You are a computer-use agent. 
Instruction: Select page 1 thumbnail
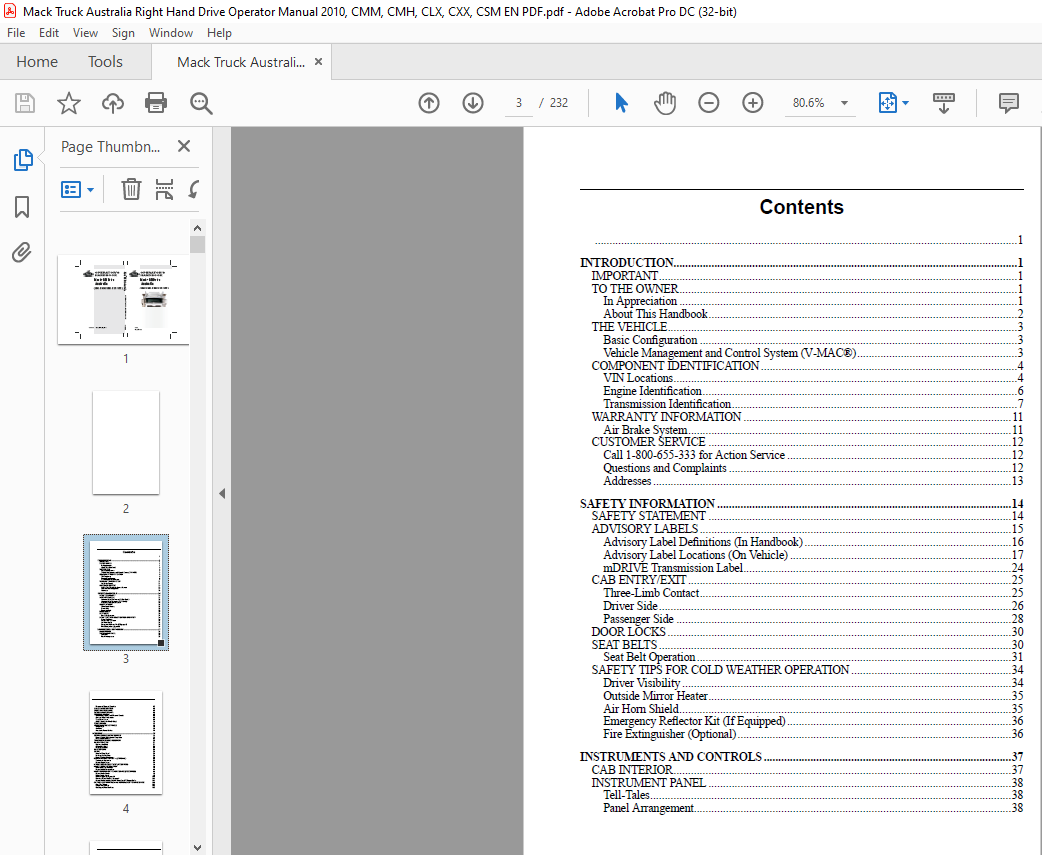(124, 300)
